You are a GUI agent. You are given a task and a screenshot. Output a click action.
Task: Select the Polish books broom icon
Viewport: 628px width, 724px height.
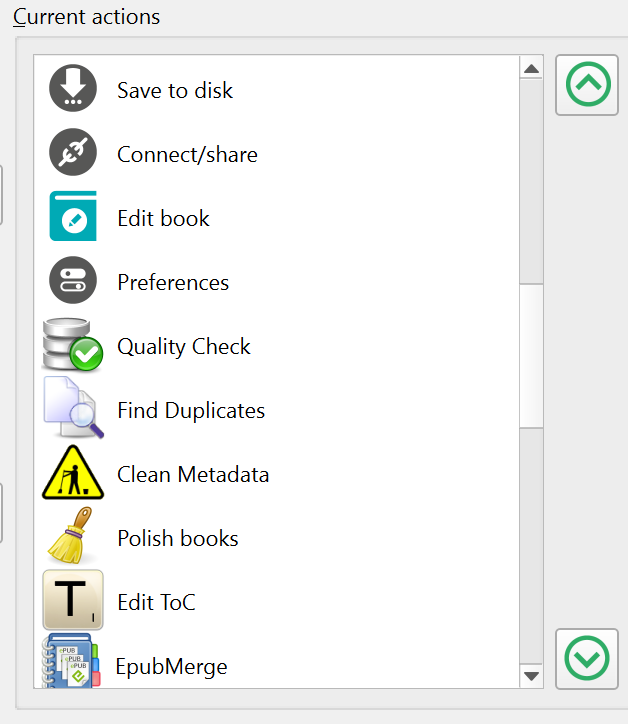(x=73, y=538)
